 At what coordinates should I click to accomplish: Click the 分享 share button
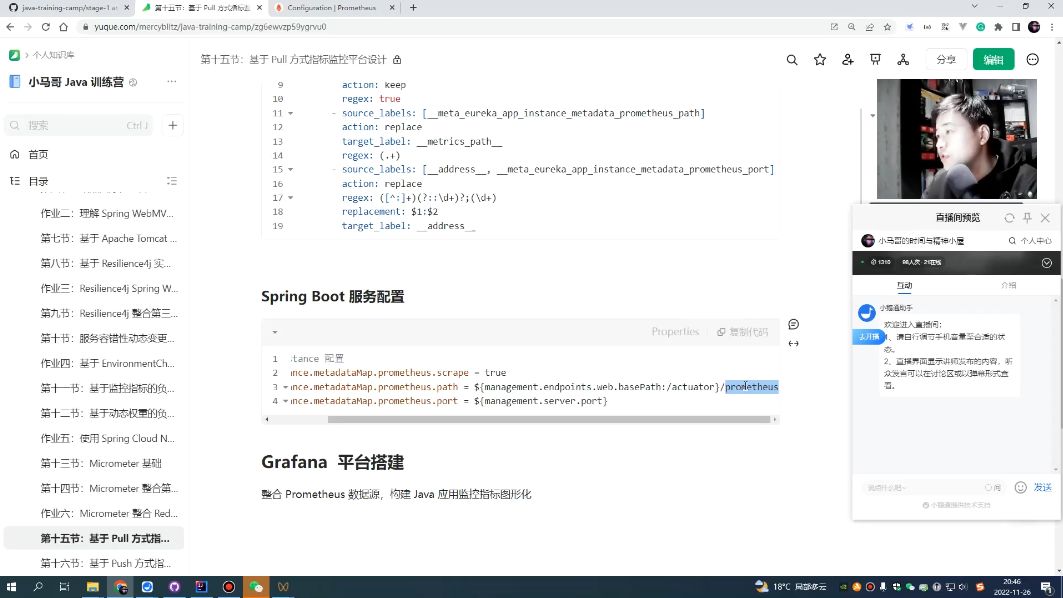pyautogui.click(x=946, y=60)
